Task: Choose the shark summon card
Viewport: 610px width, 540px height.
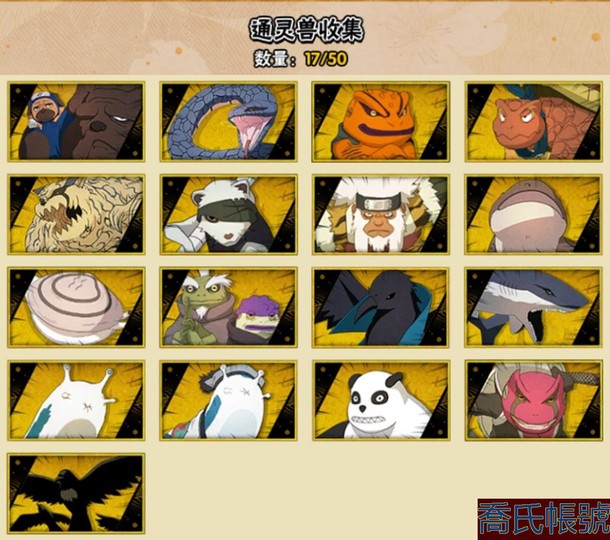Action: coord(533,307)
